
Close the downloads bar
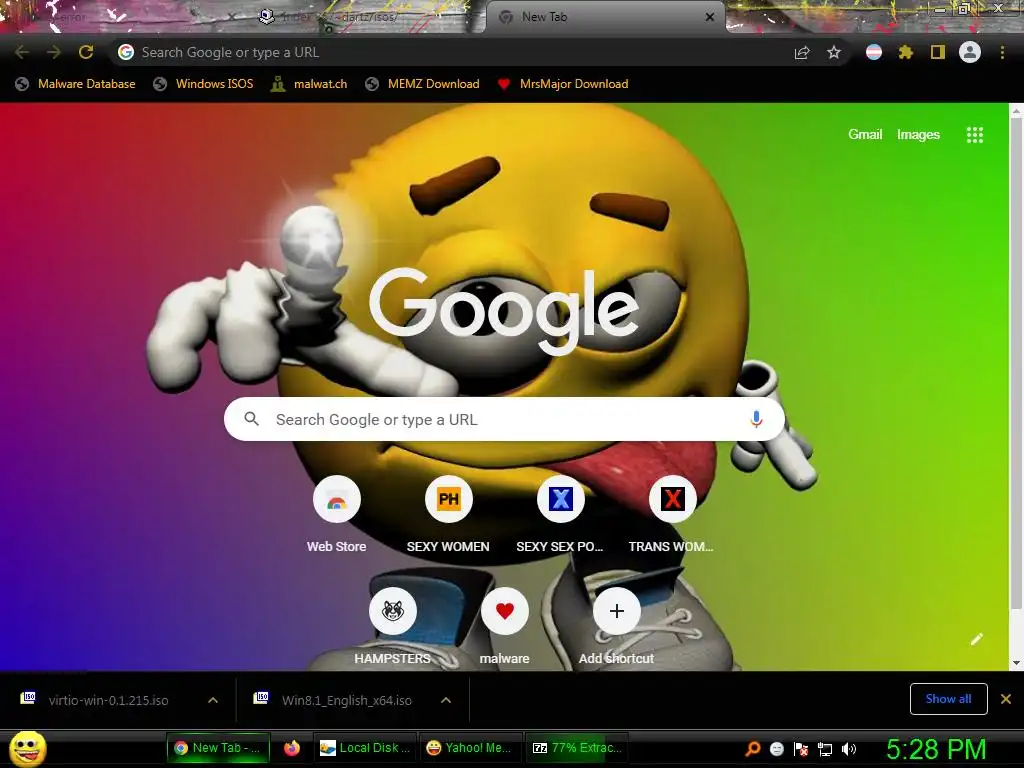click(x=1006, y=699)
